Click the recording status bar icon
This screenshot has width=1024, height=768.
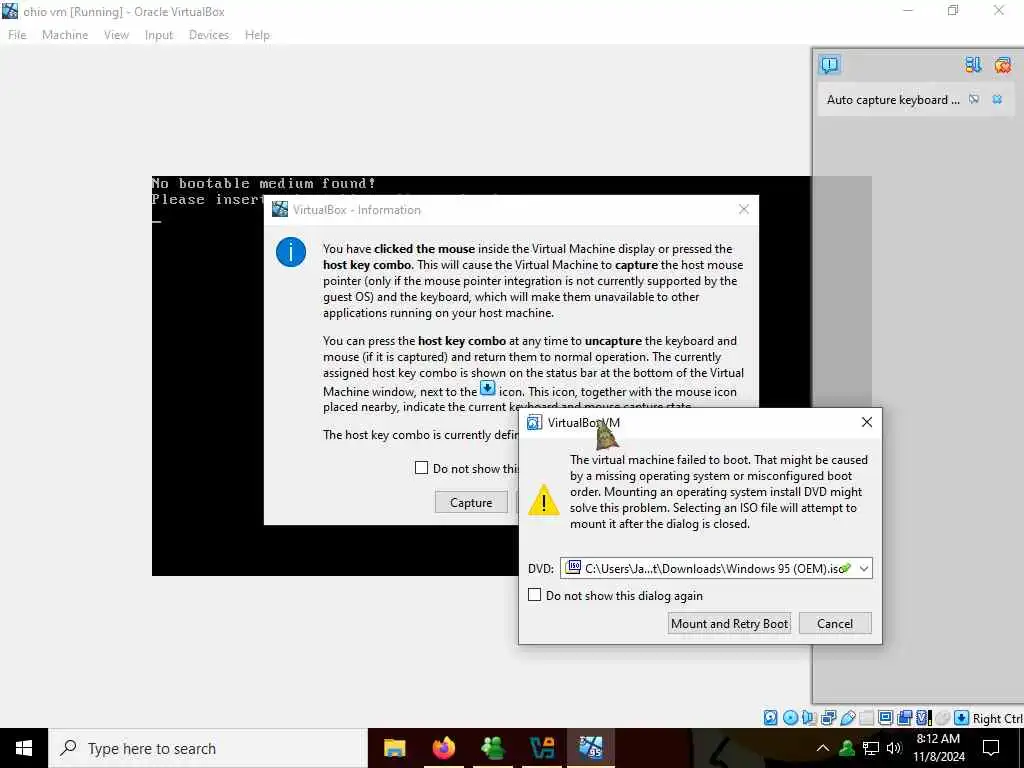point(904,718)
